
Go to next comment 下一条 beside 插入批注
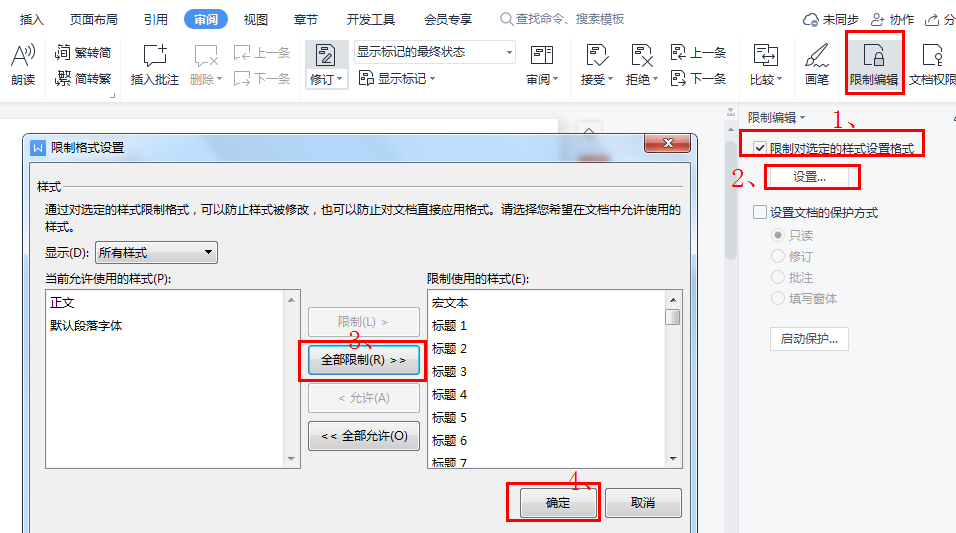click(x=262, y=78)
